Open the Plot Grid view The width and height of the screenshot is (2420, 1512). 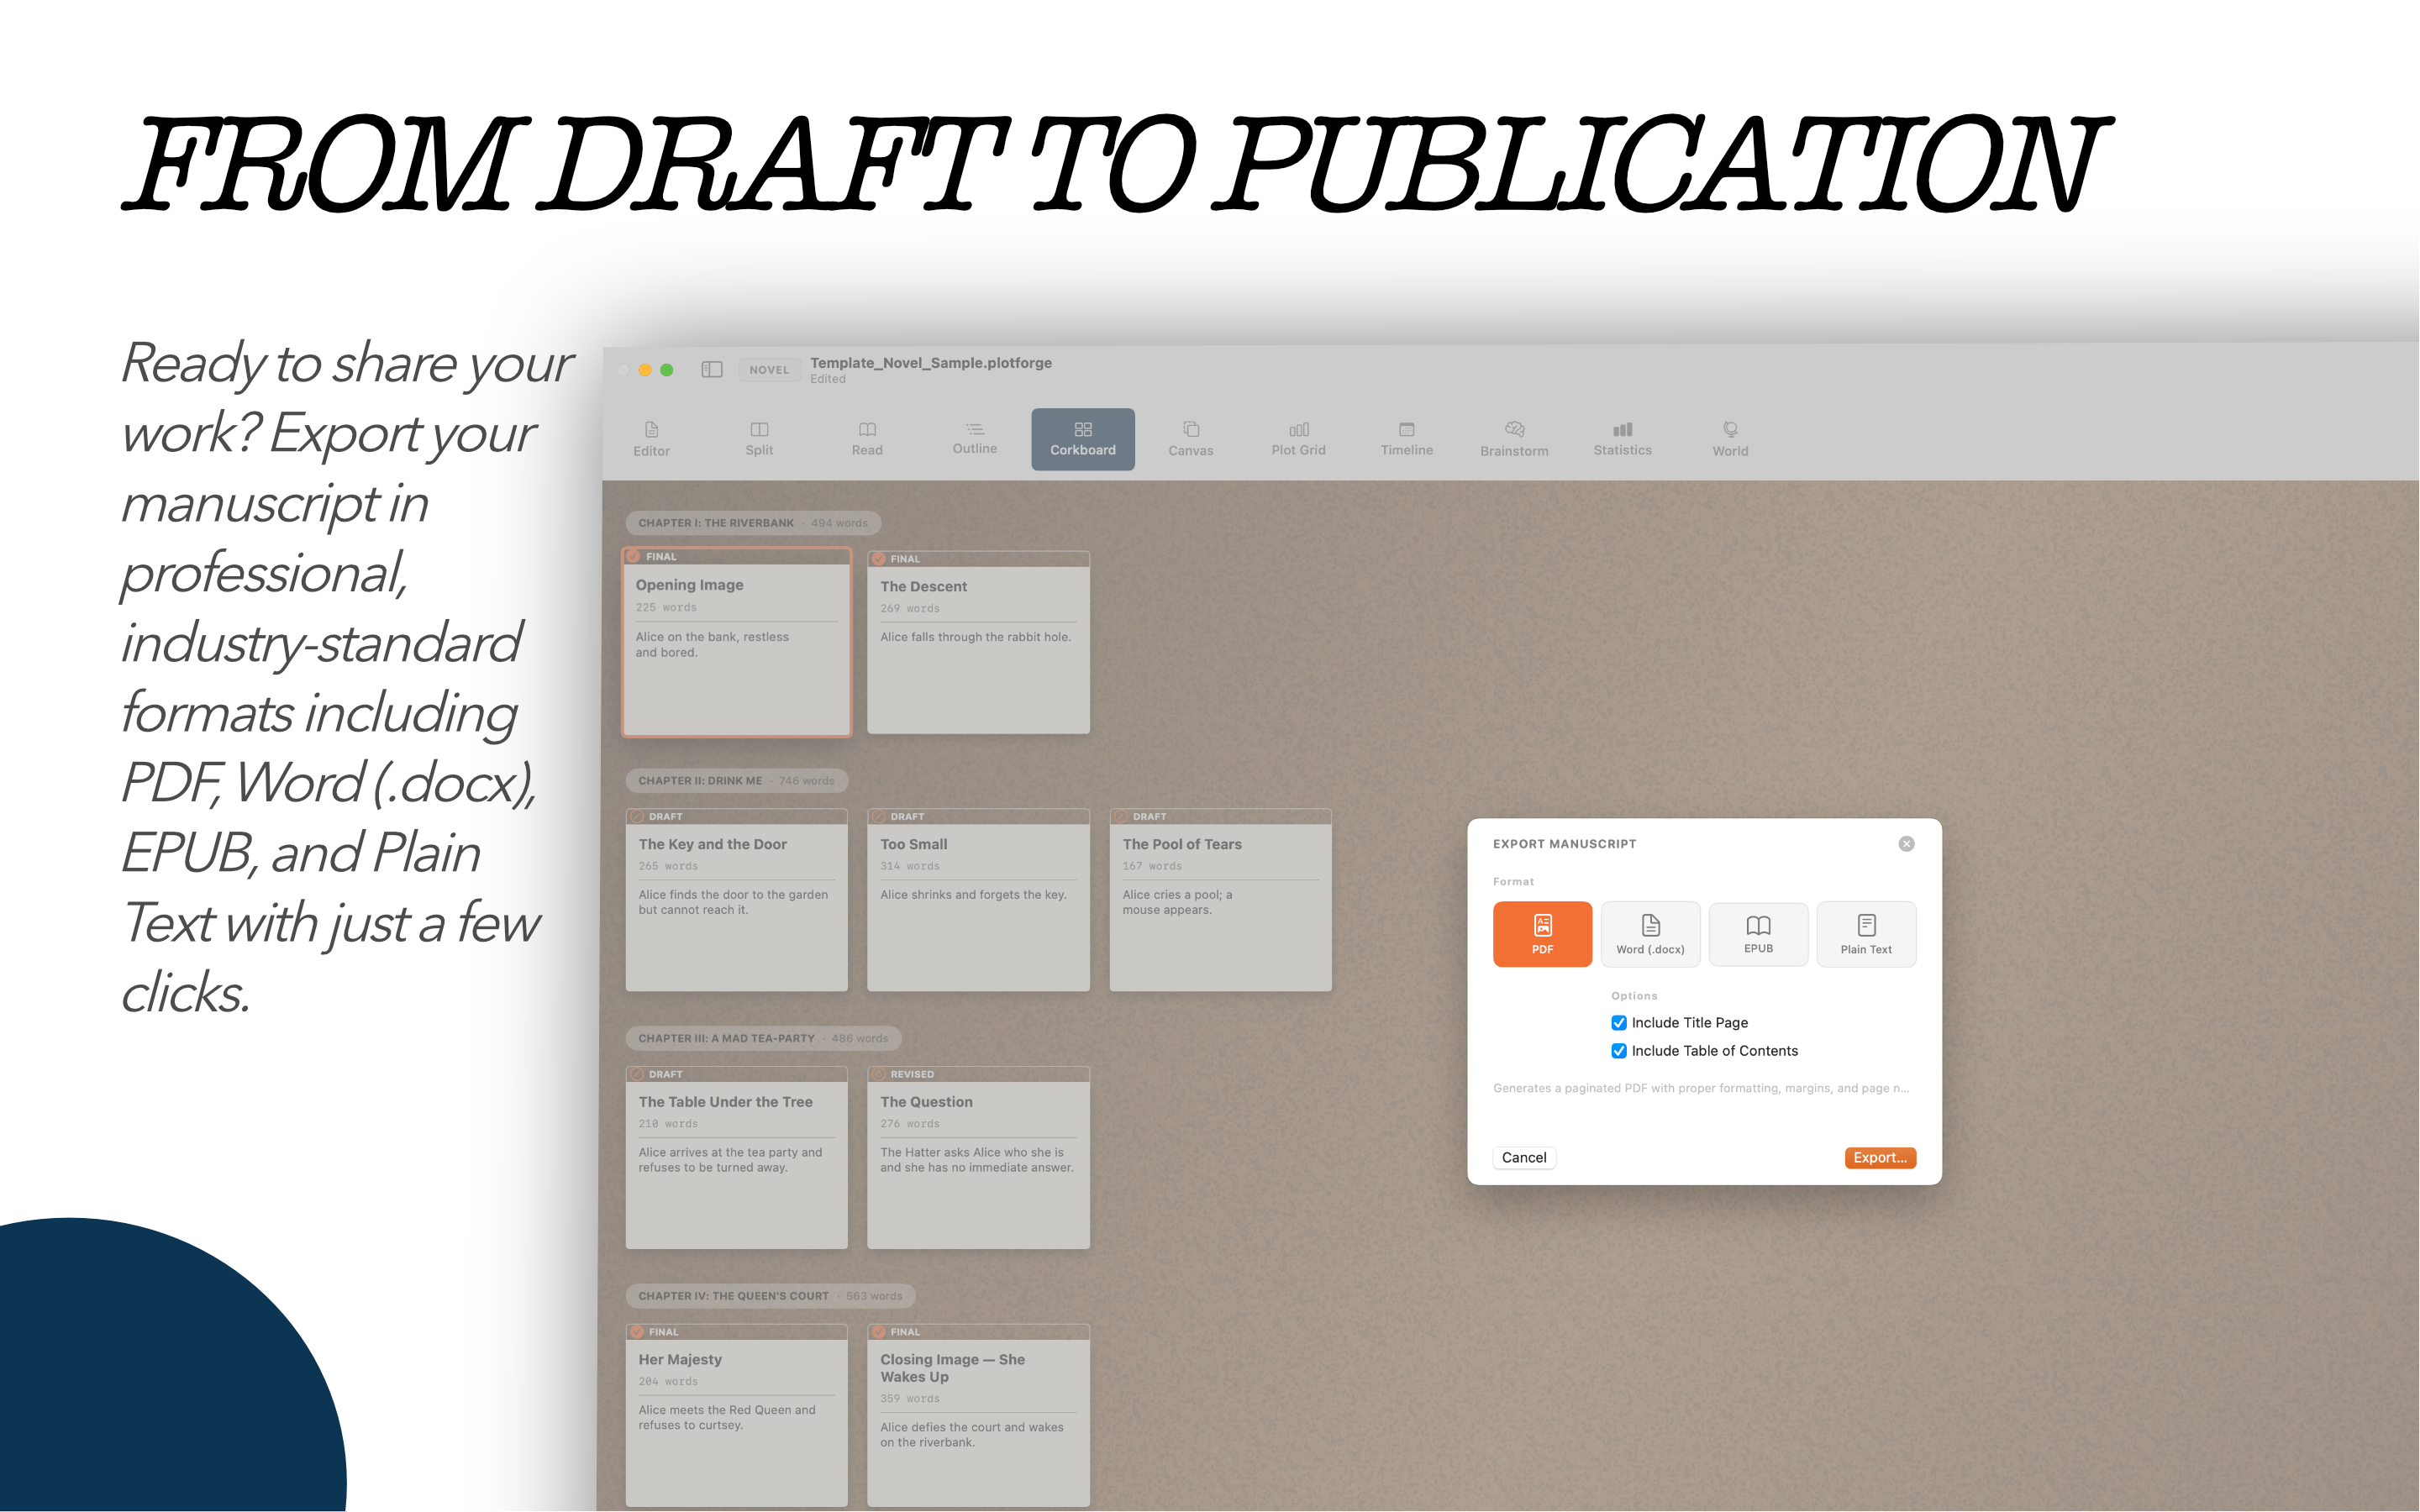1298,439
